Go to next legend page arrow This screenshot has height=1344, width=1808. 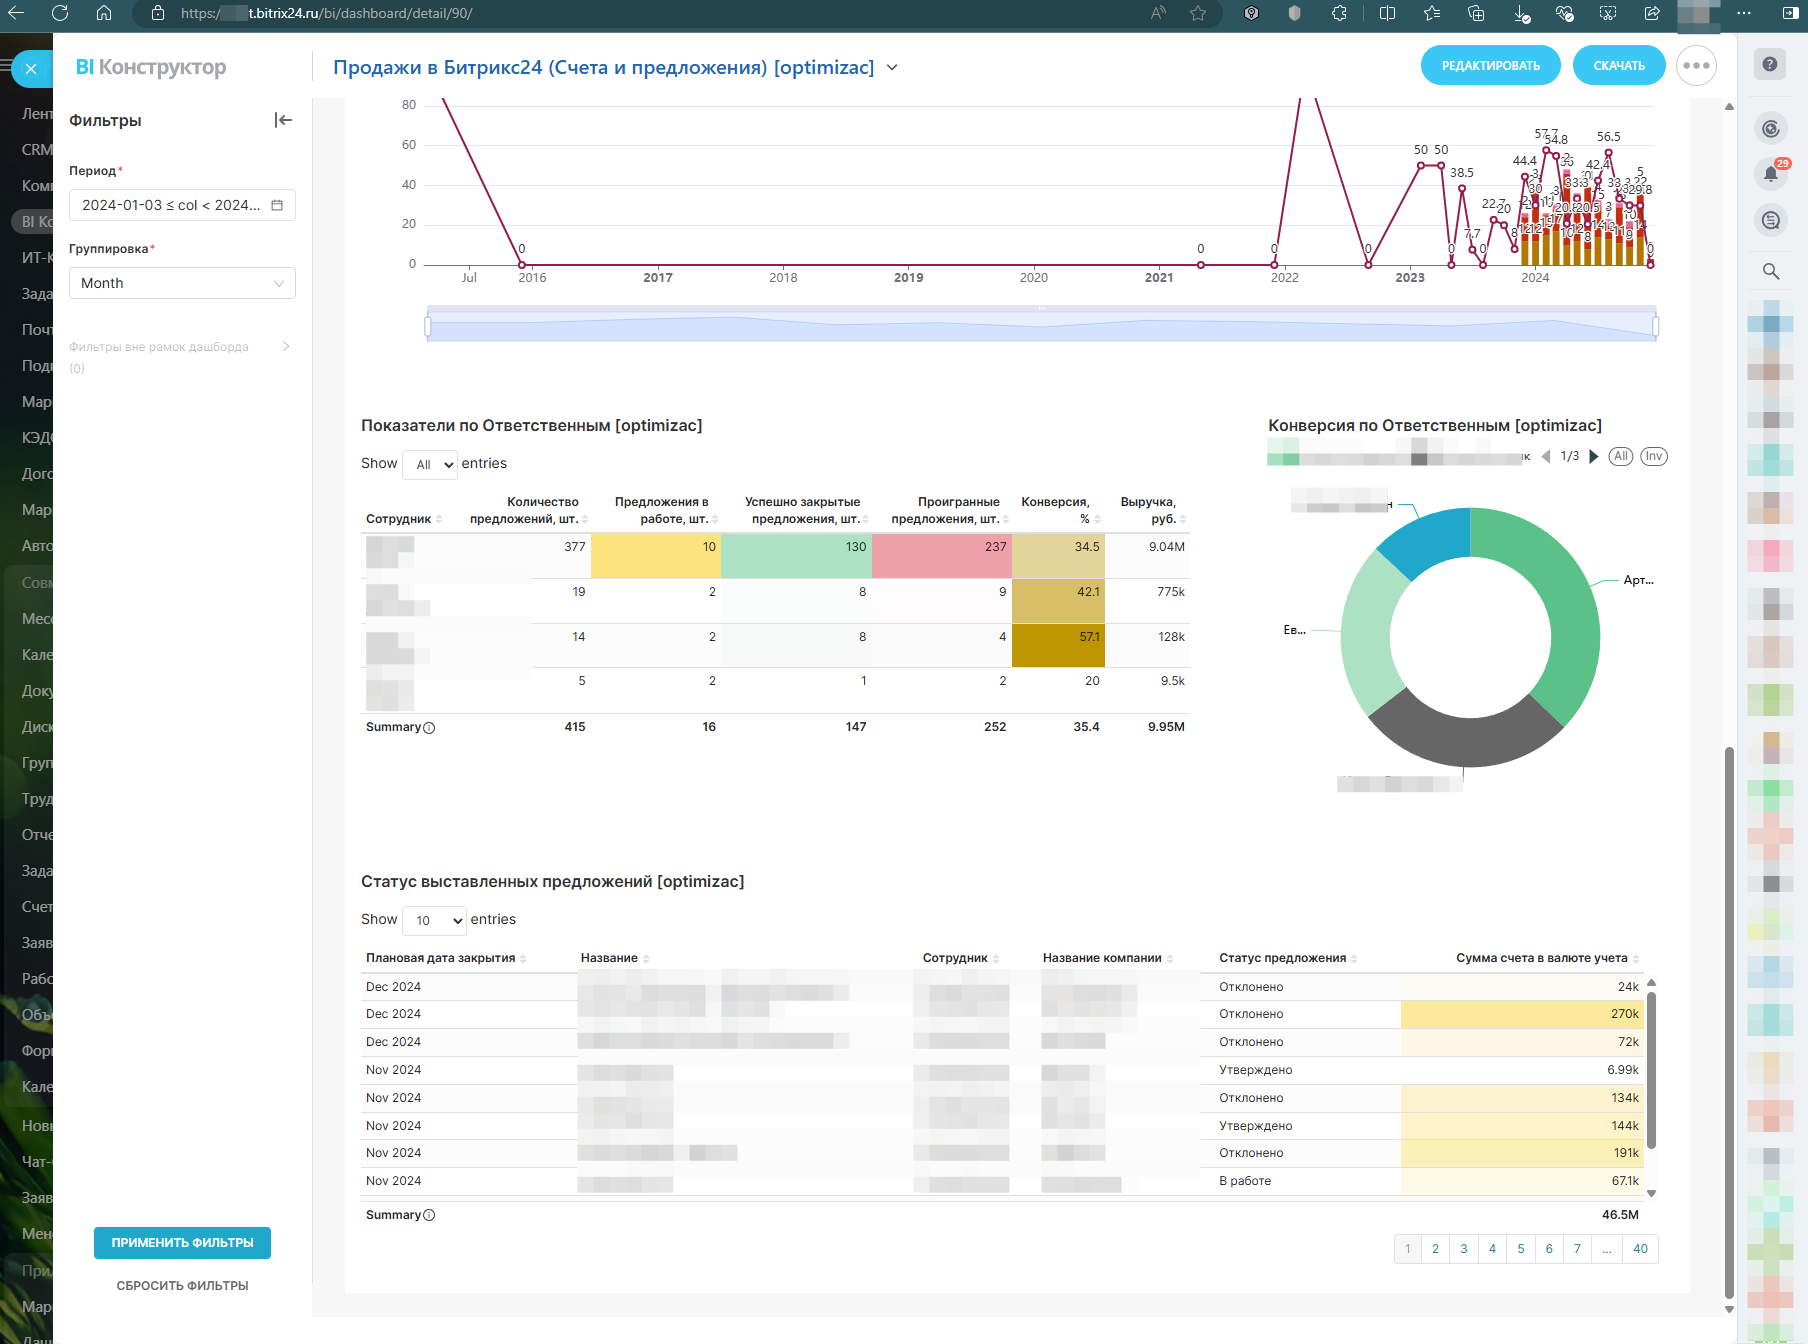[1594, 457]
